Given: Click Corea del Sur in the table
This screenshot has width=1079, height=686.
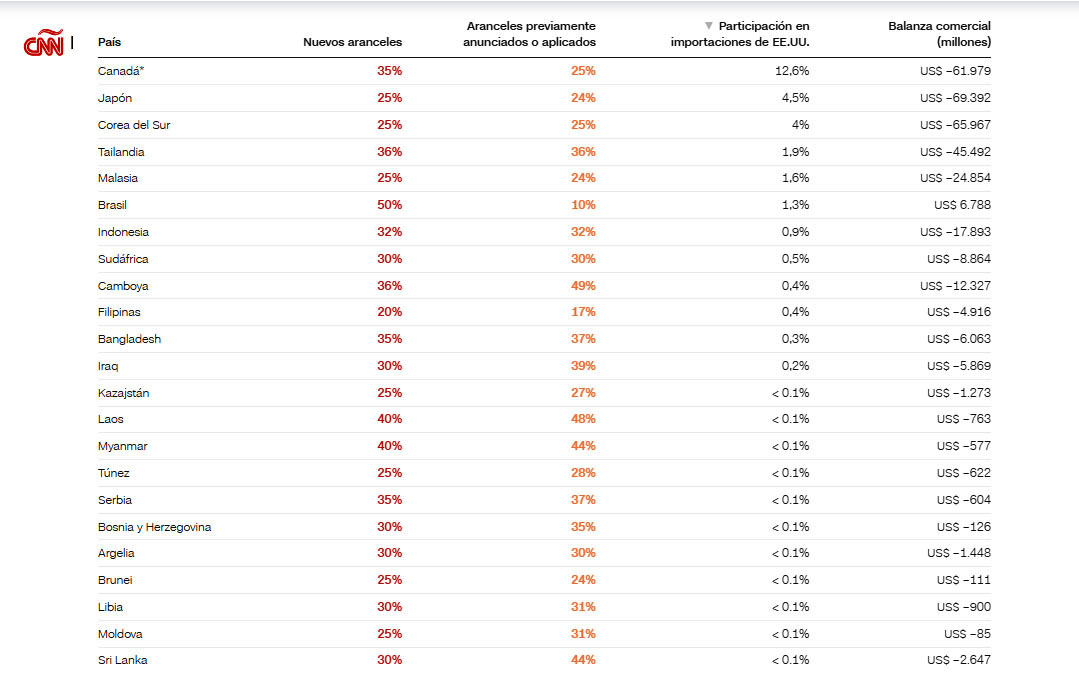Looking at the screenshot, I should coord(134,125).
